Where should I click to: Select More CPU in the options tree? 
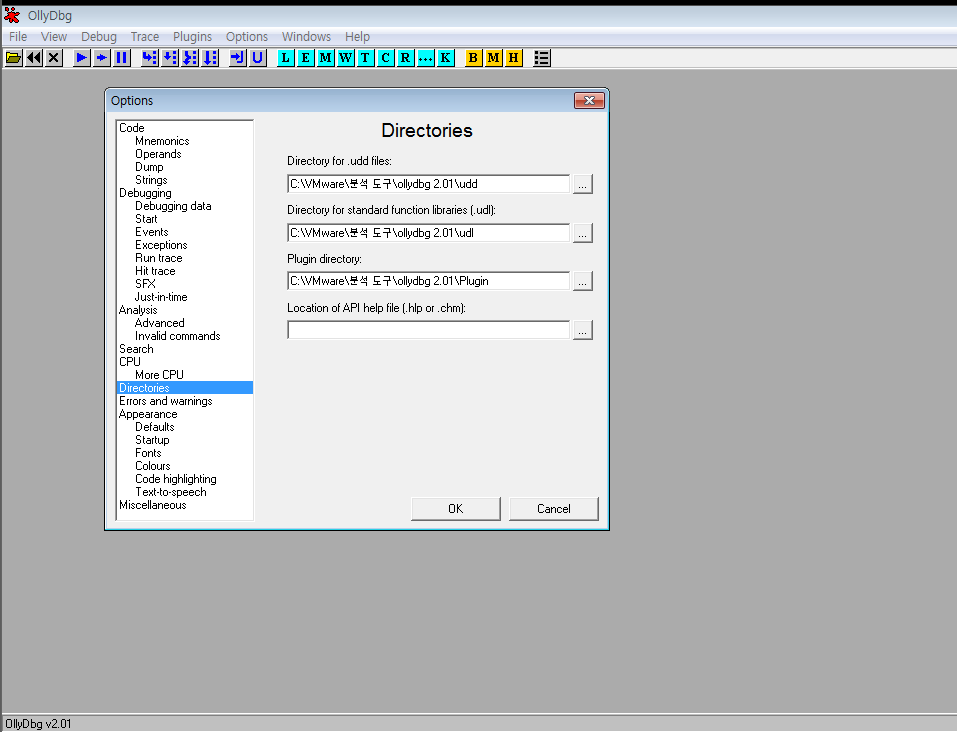point(159,375)
